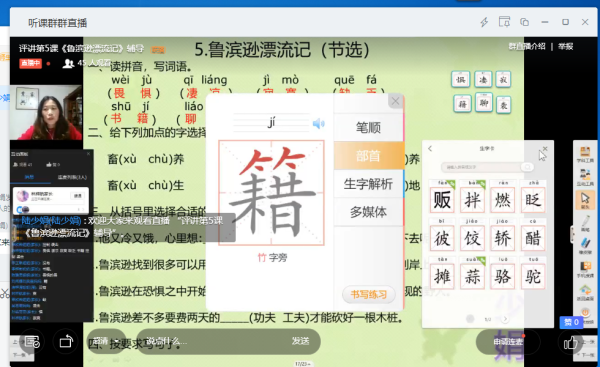The width and height of the screenshot is (600, 367).
Task: Open the 拌 character card
Action: click(x=472, y=199)
